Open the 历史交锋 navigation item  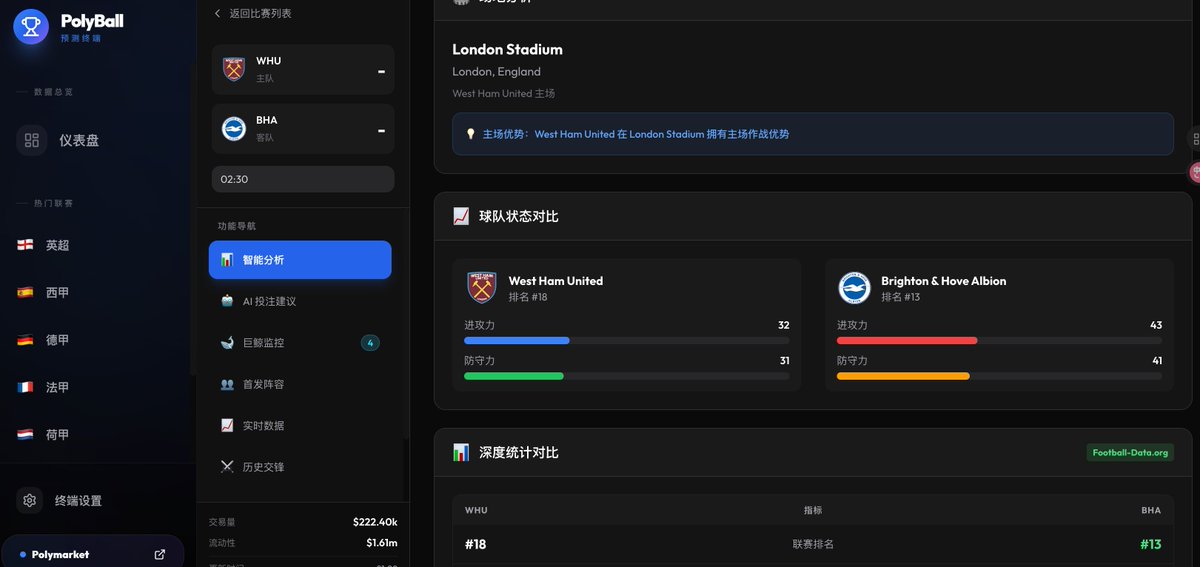(x=300, y=467)
